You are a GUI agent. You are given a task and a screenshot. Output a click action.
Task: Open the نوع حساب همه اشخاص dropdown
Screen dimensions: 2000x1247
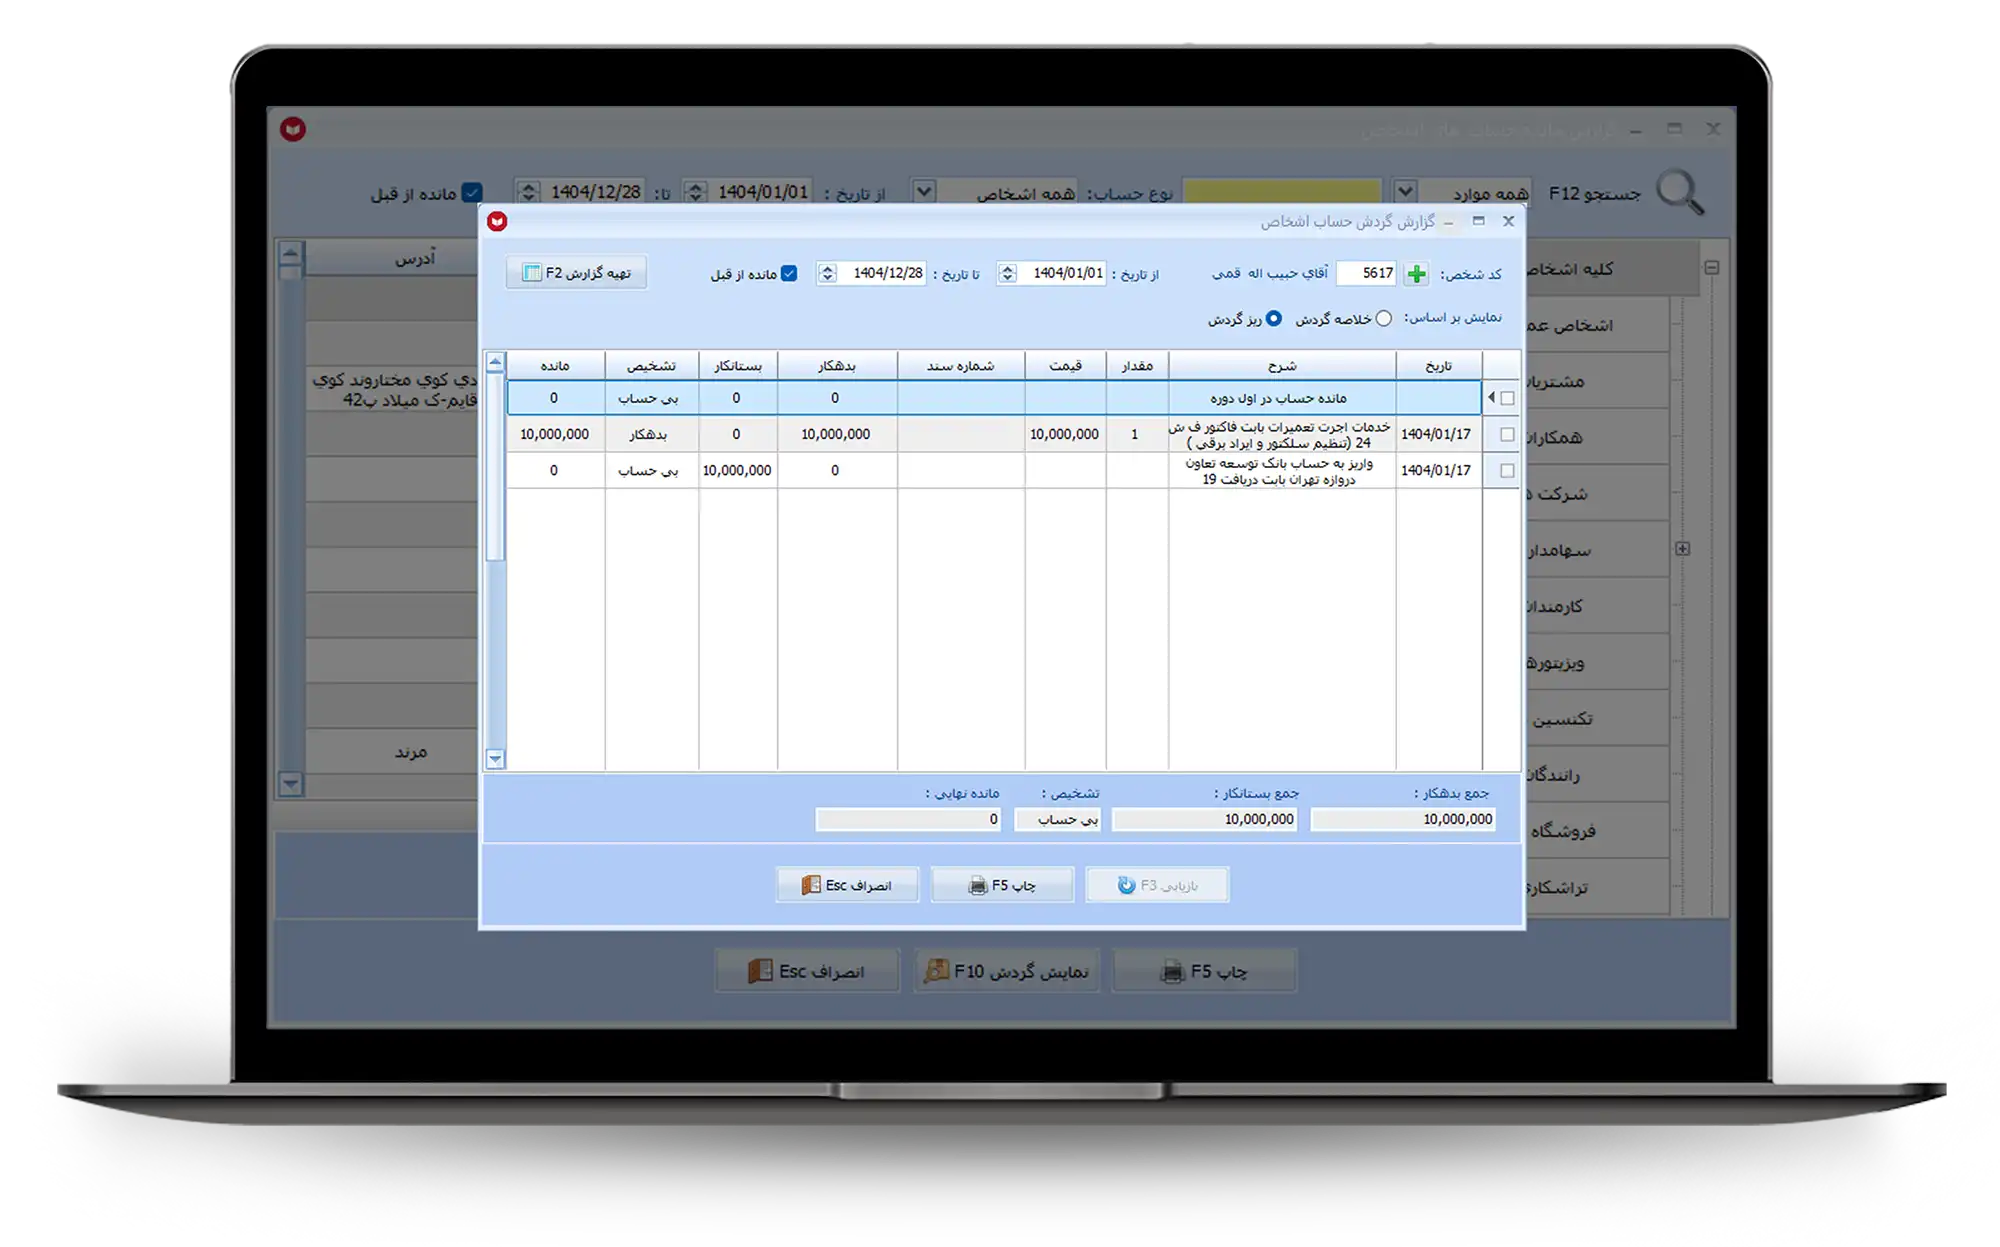coord(924,191)
